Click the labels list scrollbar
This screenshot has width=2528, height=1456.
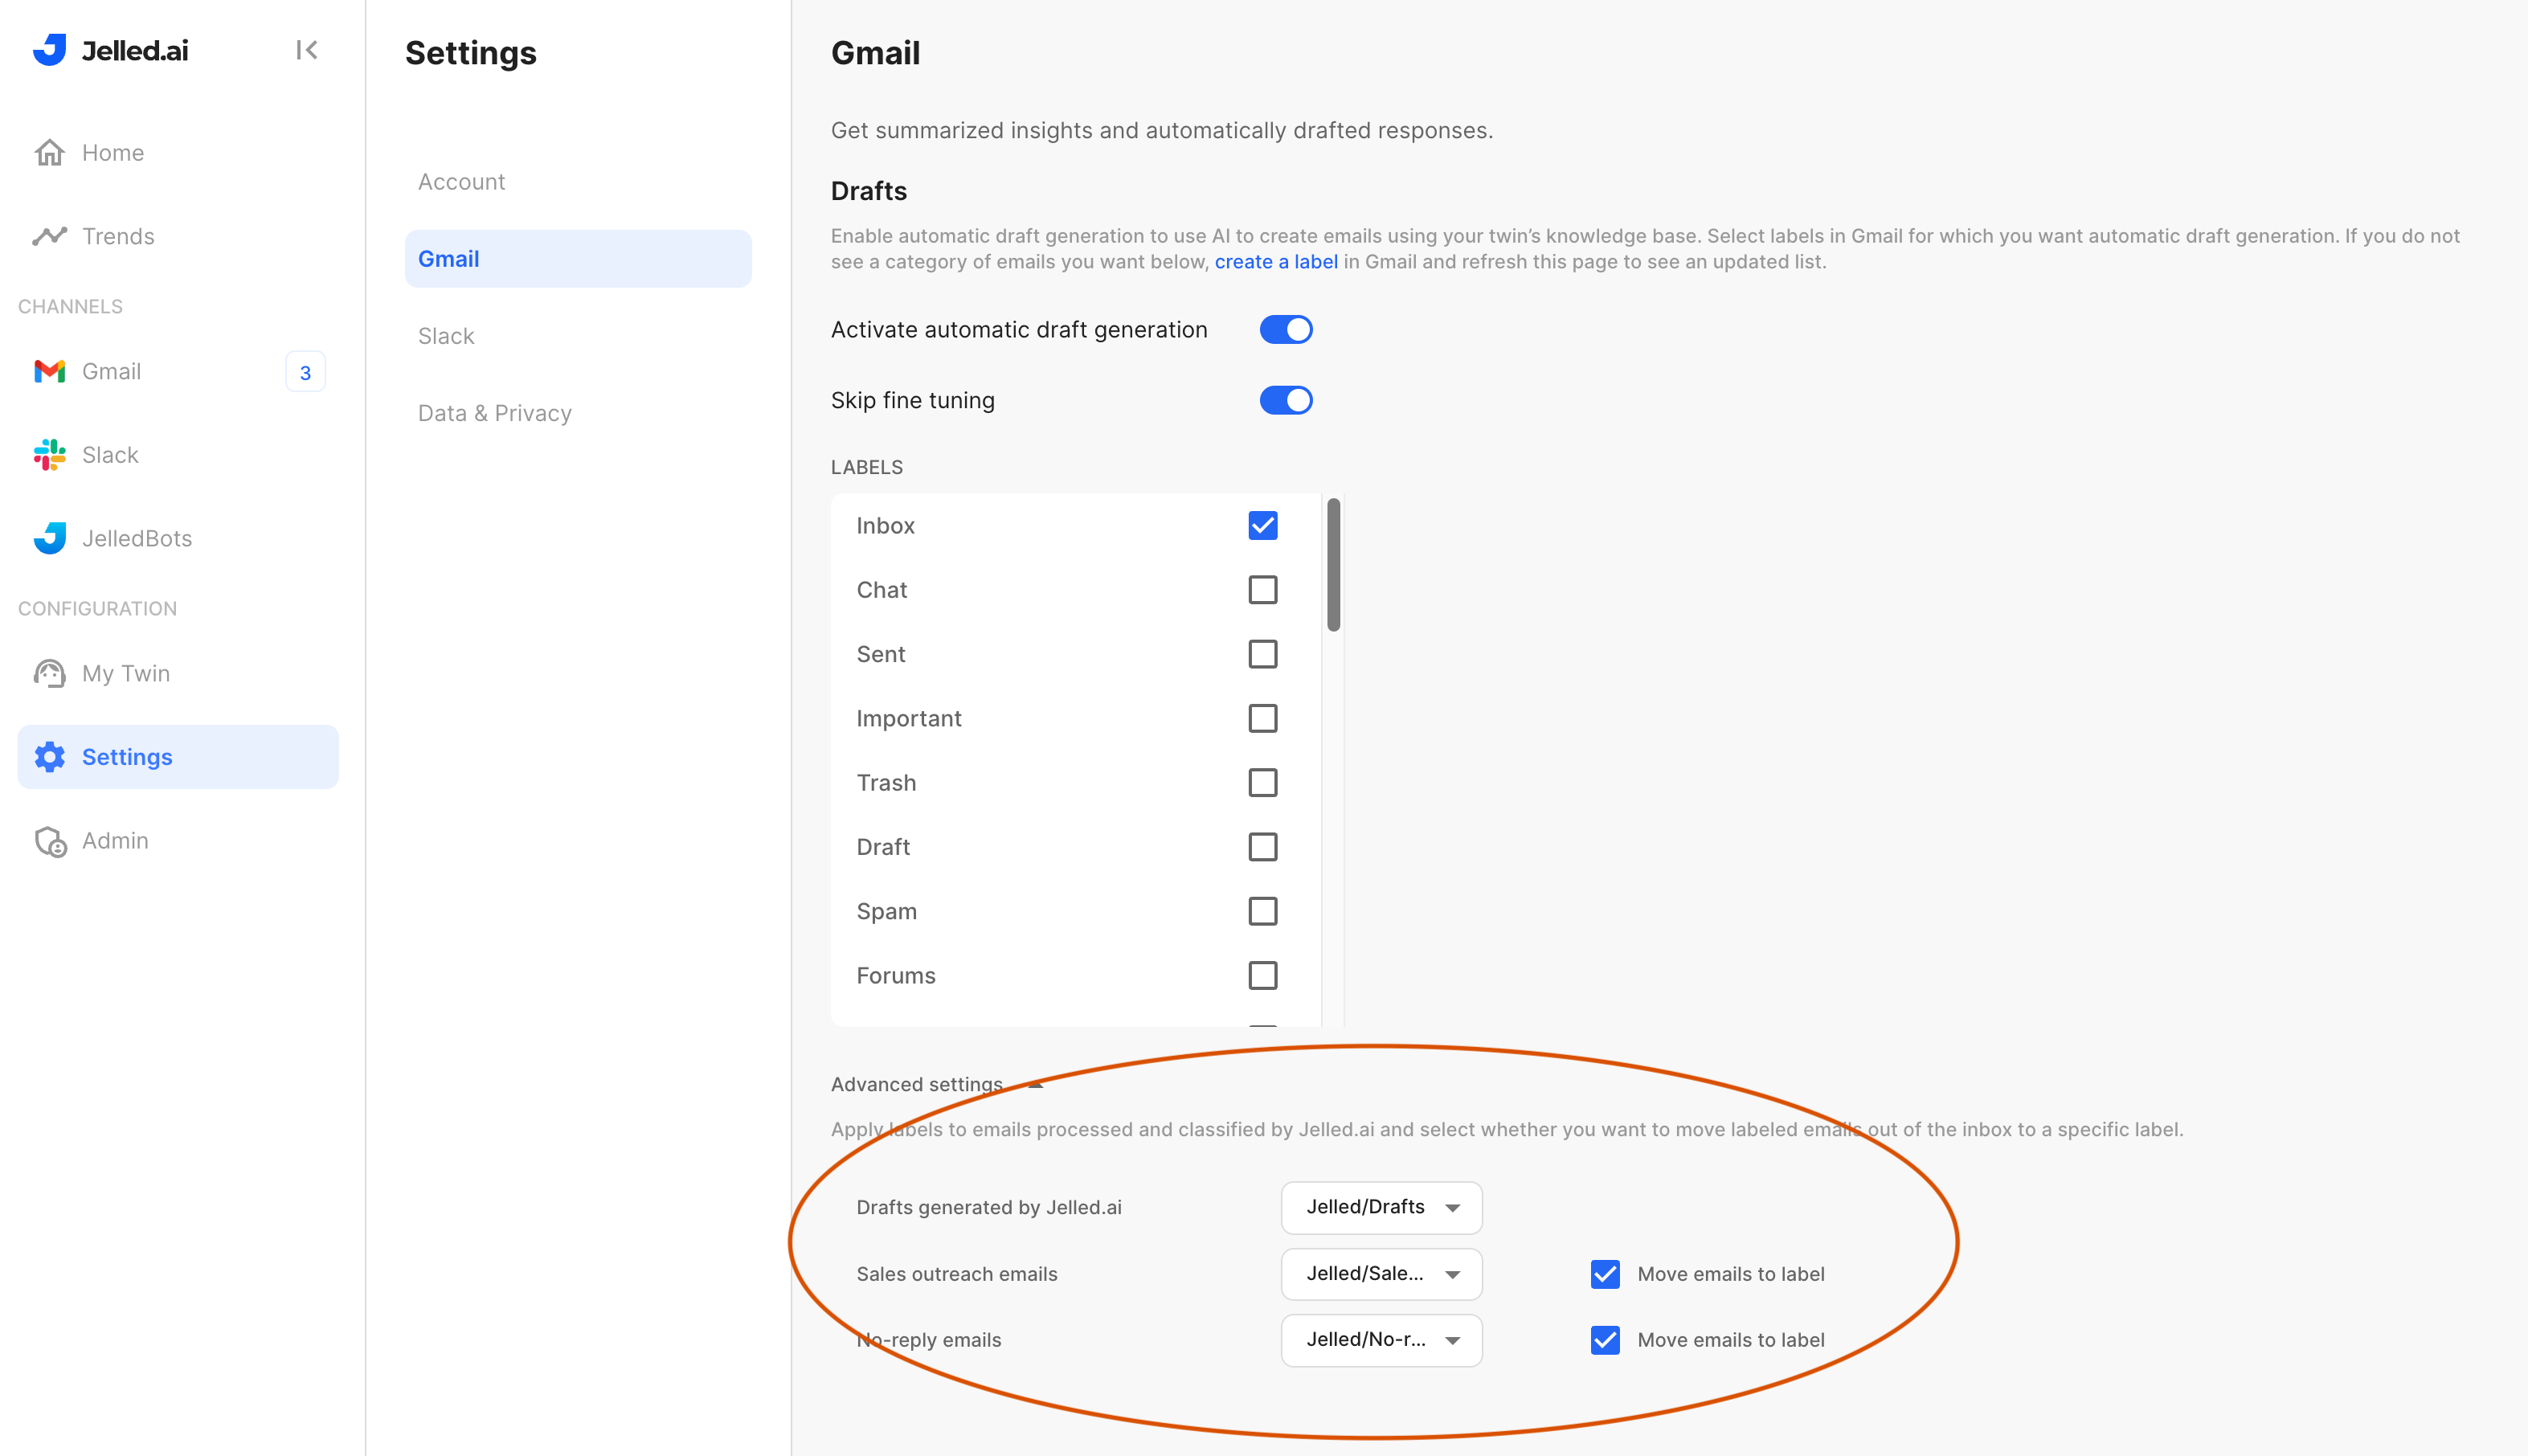pos(1333,566)
